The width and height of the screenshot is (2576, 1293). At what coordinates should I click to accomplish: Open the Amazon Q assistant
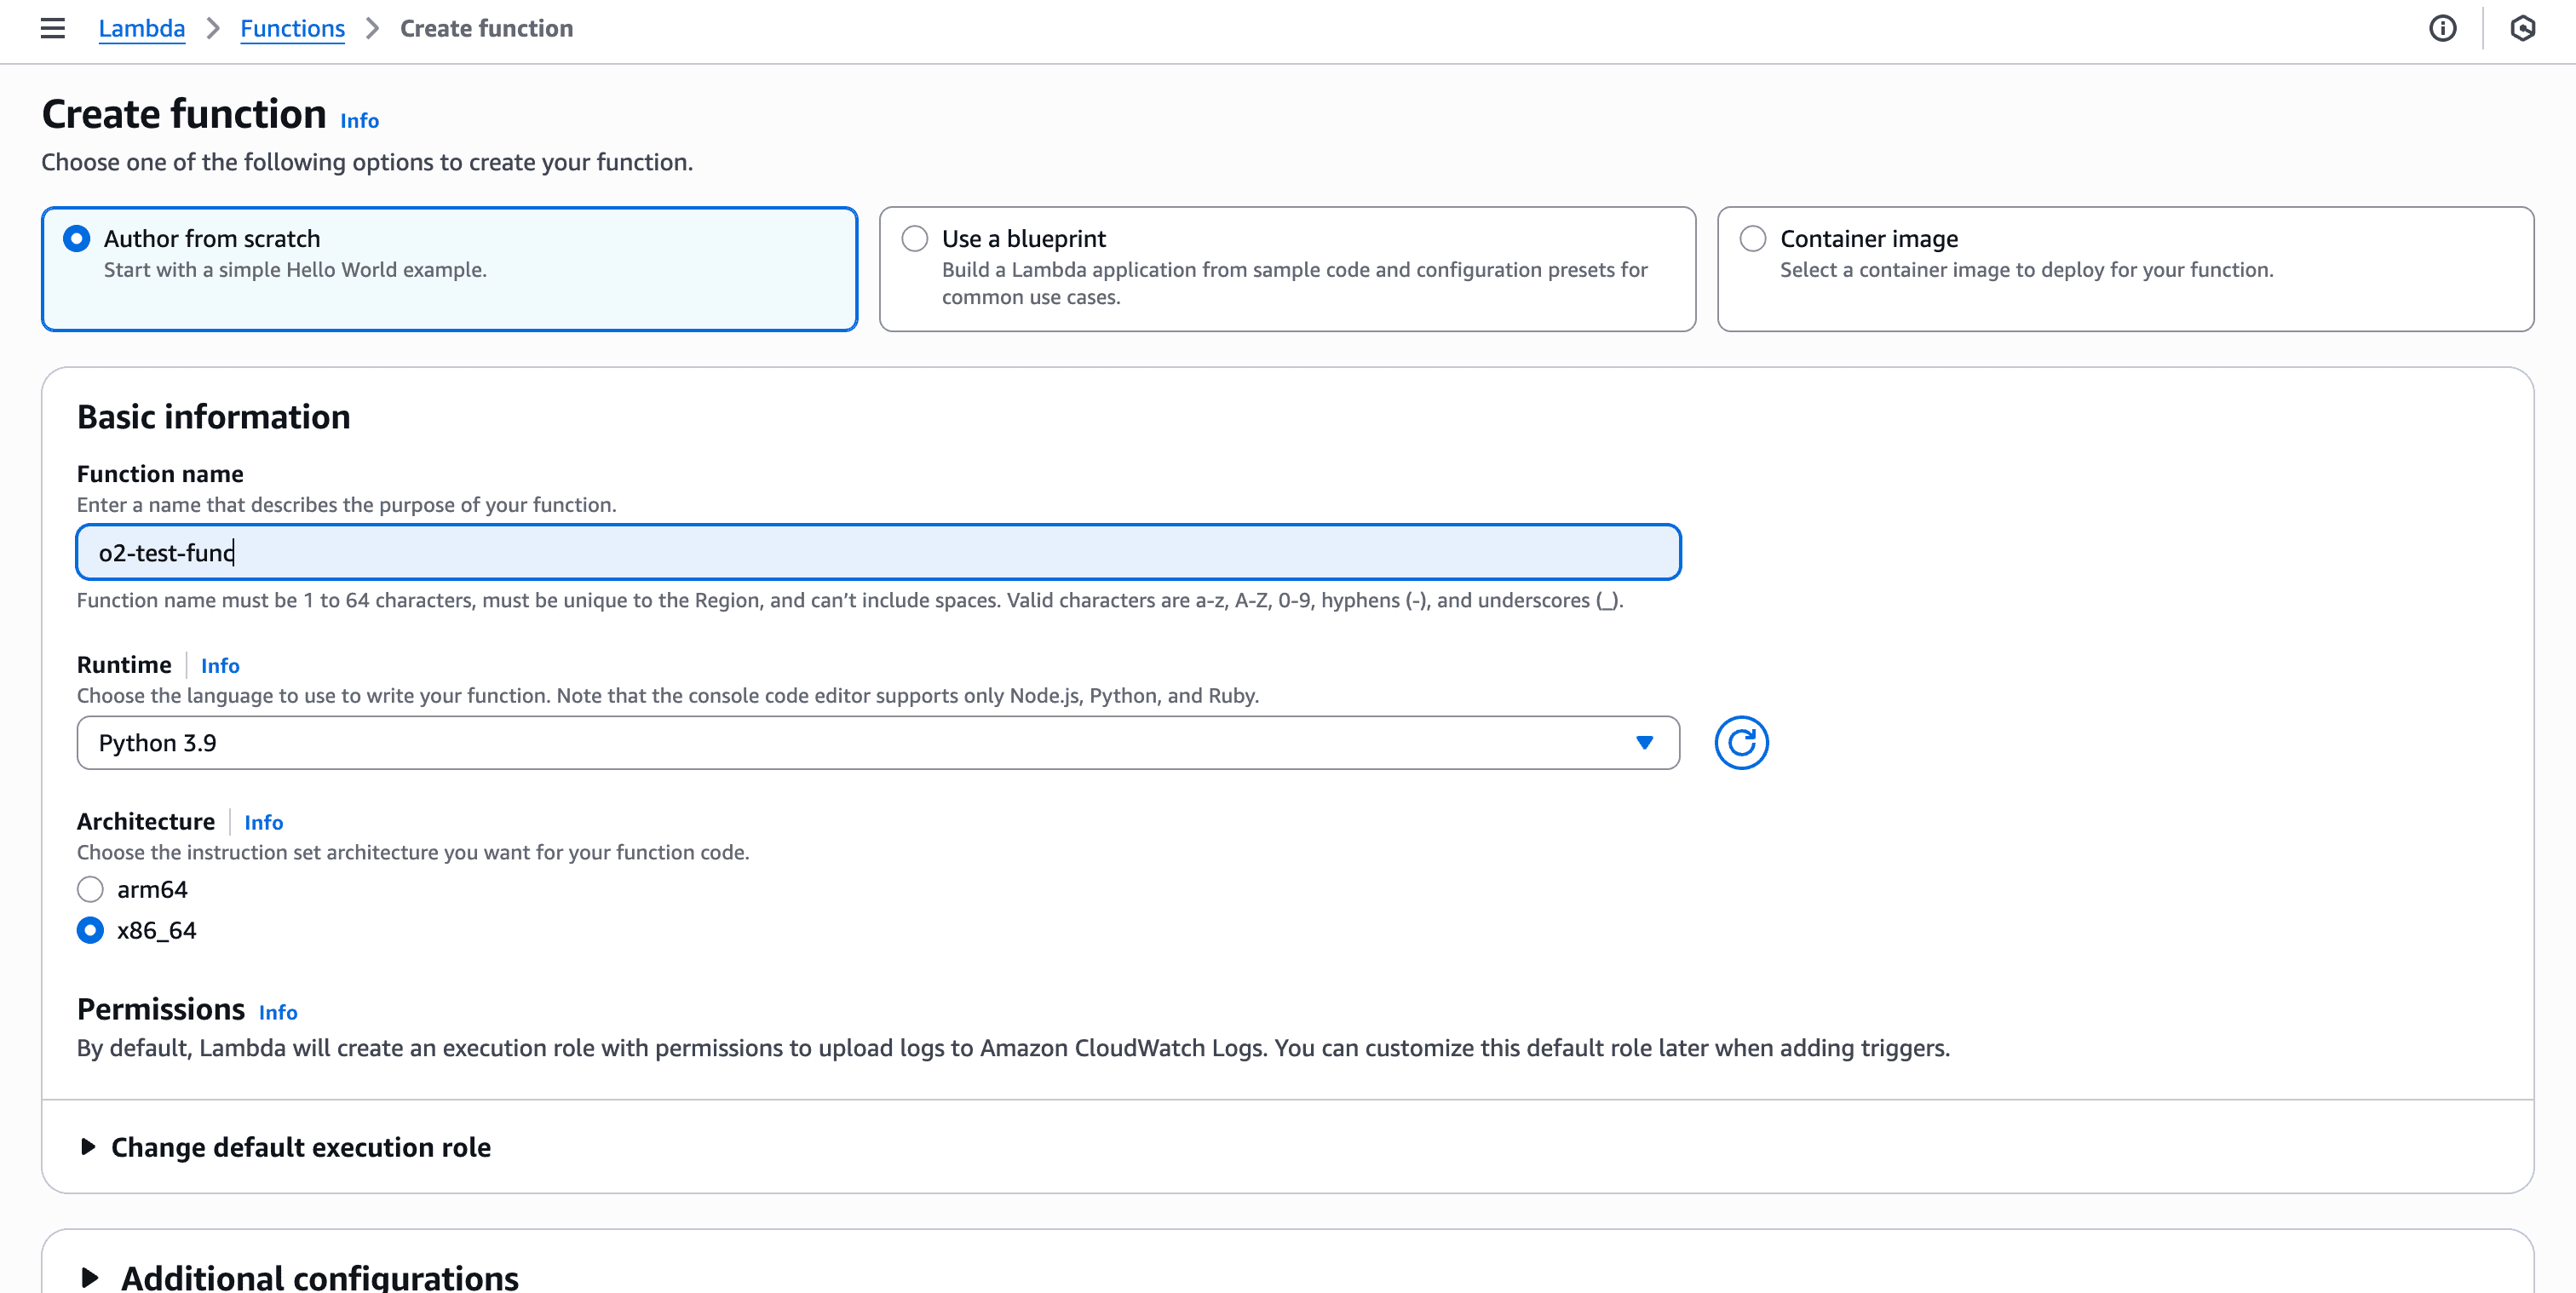(2524, 29)
